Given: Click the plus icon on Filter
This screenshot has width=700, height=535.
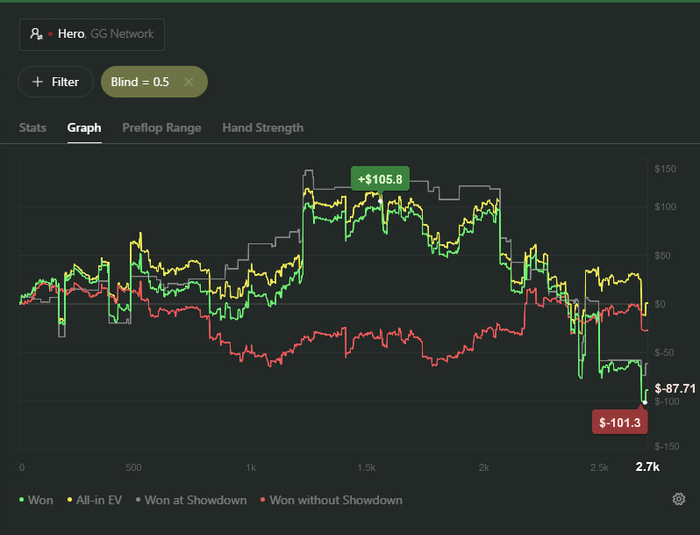Looking at the screenshot, I should [37, 82].
